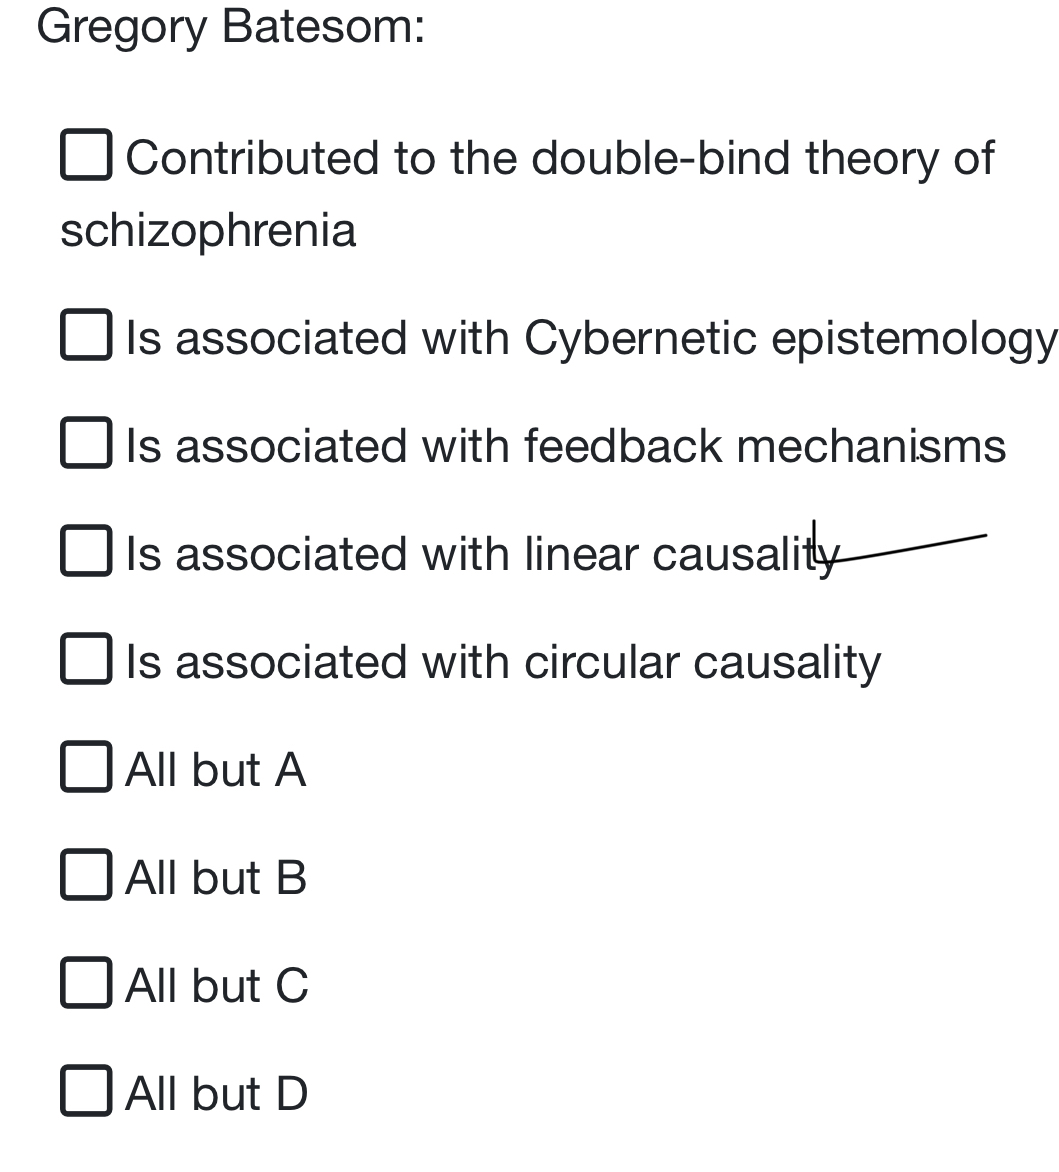The height and width of the screenshot is (1172, 1059).
Task: Select the feedback mechanisms checkbox
Action: (87, 442)
